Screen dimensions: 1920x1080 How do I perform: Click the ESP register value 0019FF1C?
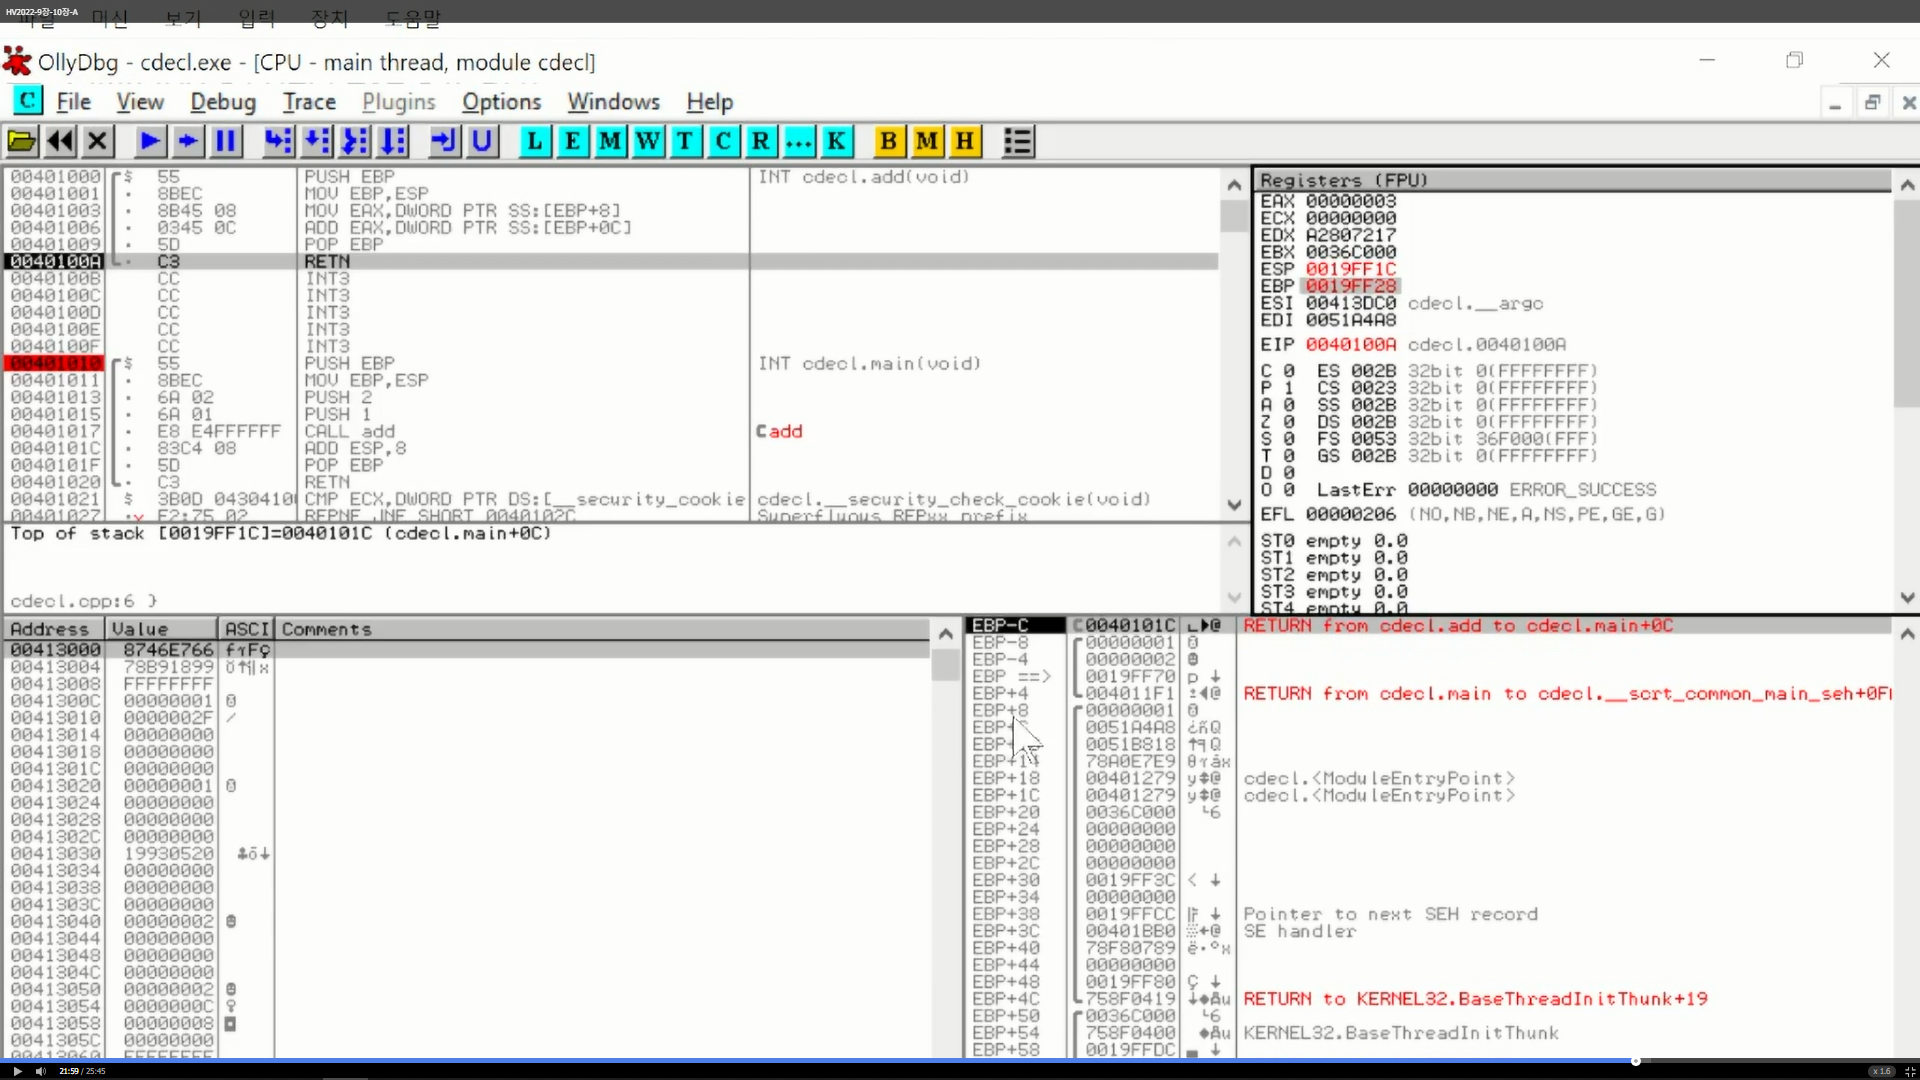[1350, 269]
